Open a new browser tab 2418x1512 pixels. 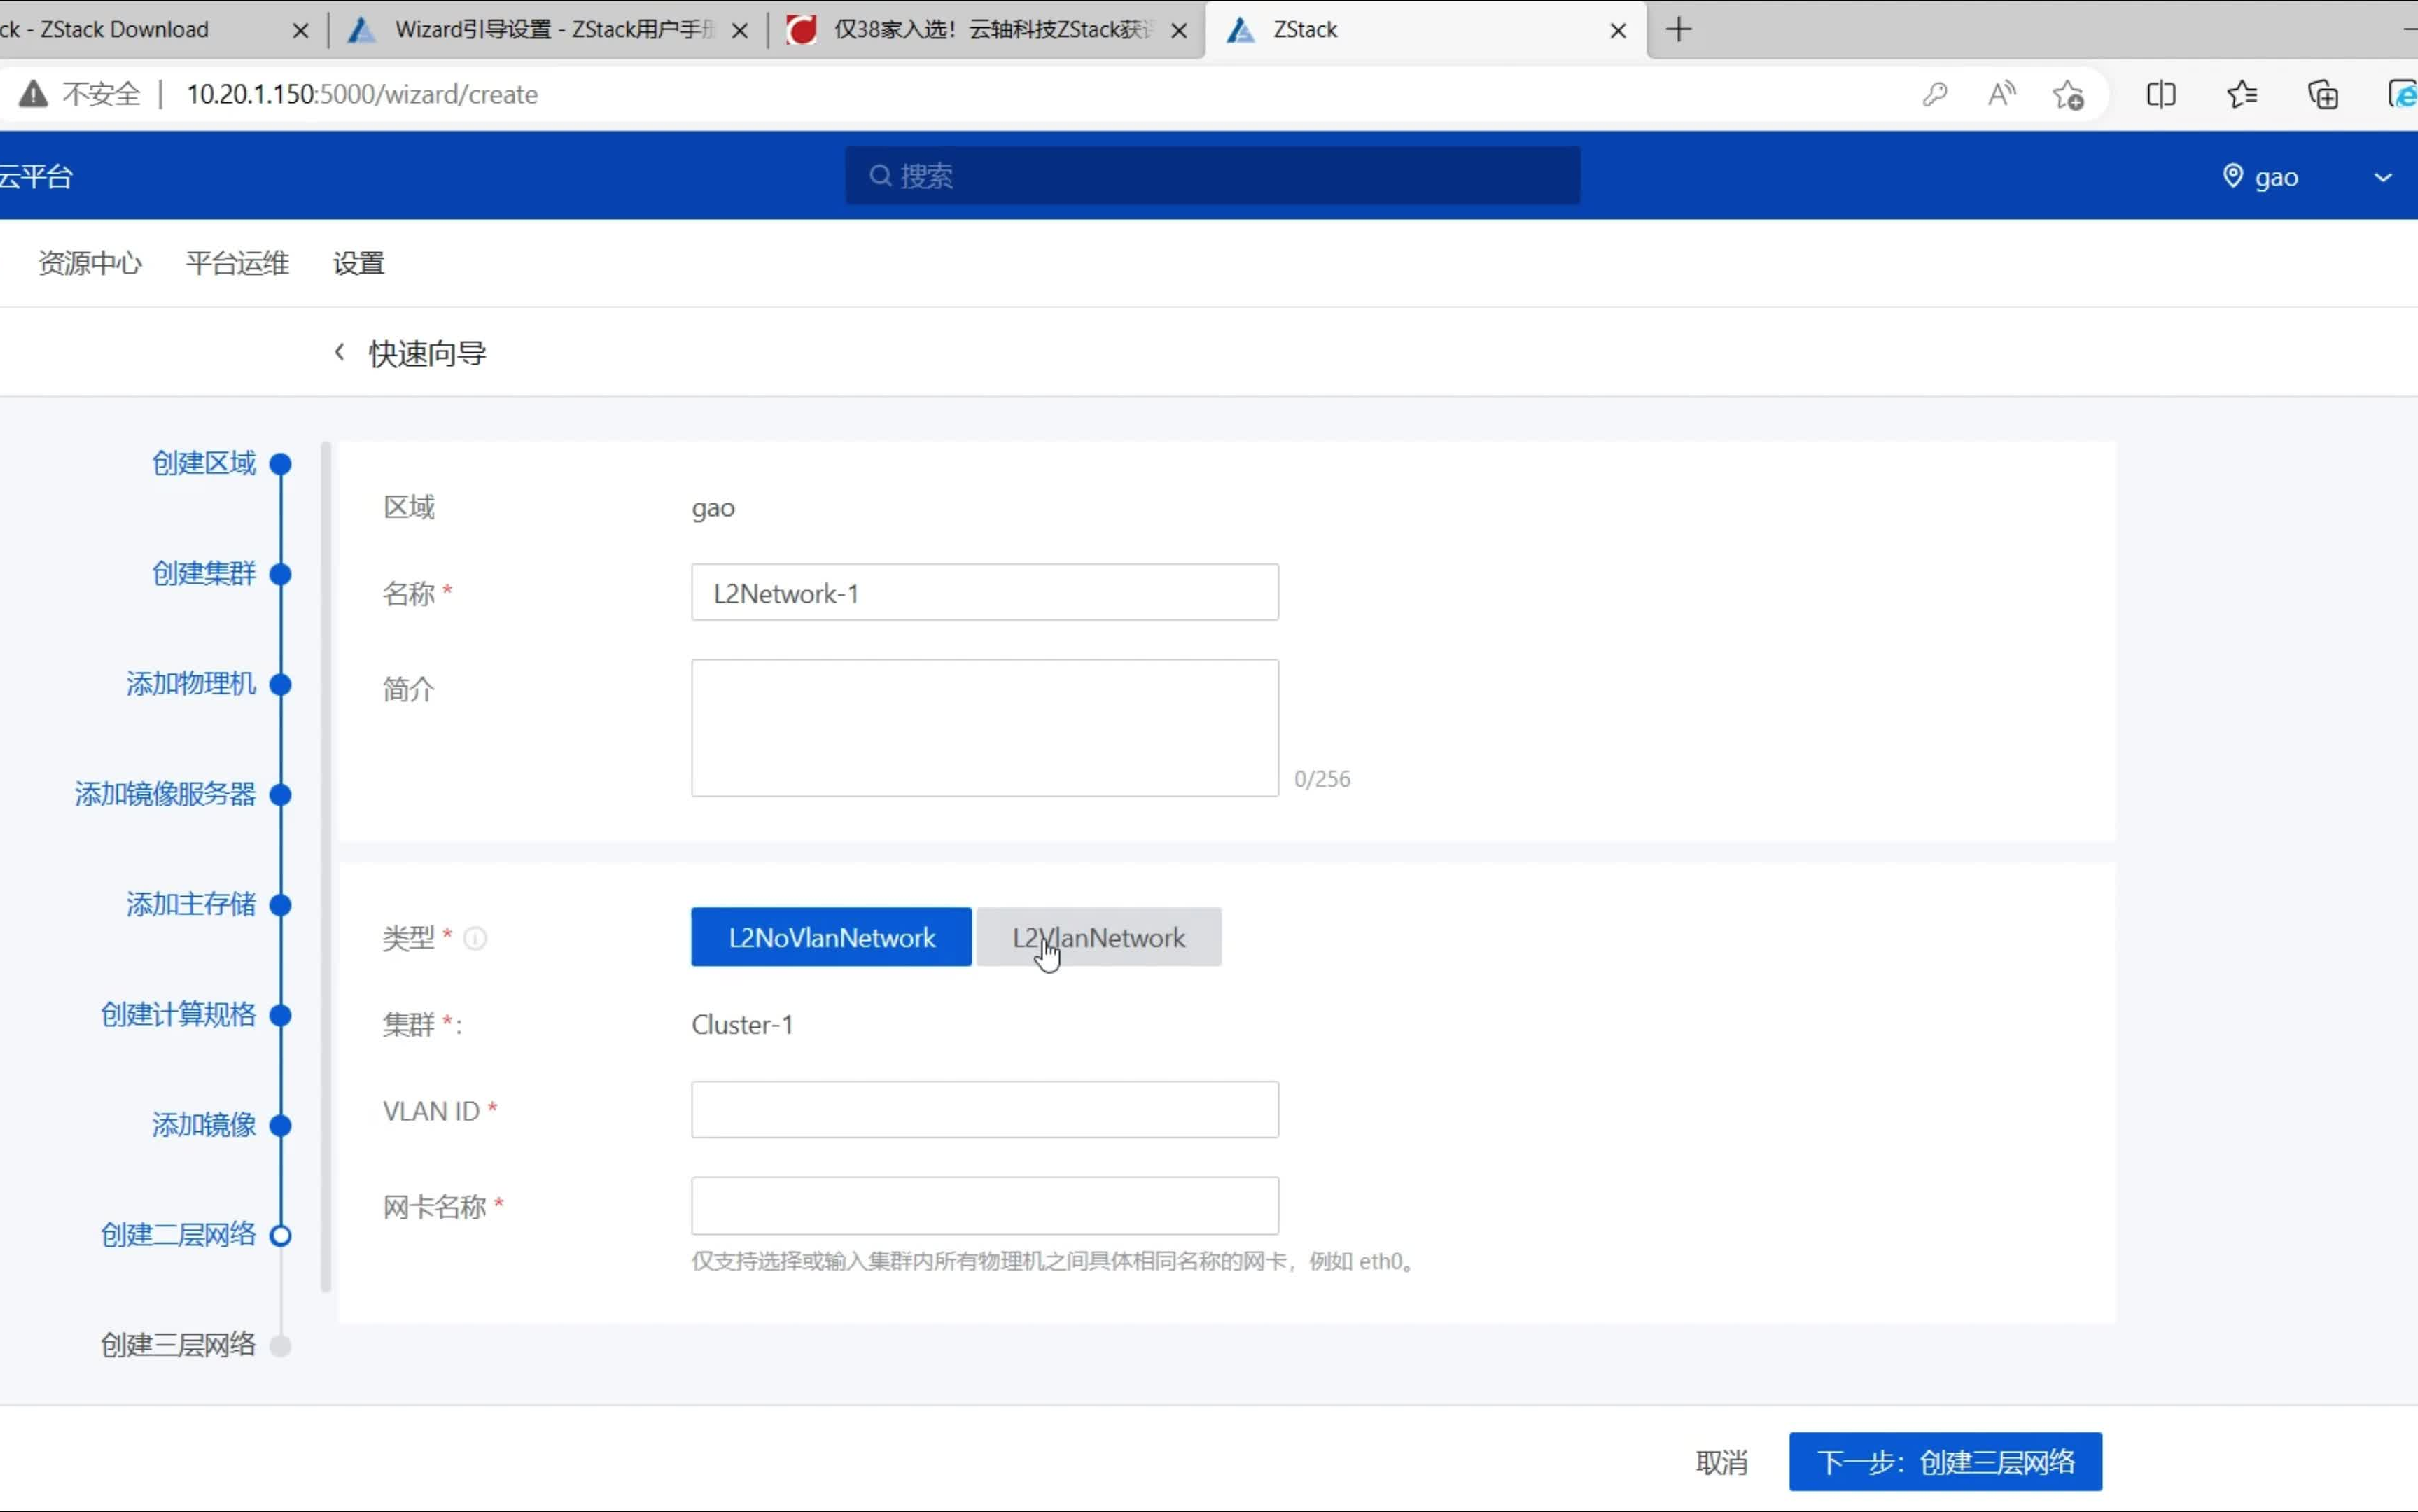point(1679,29)
